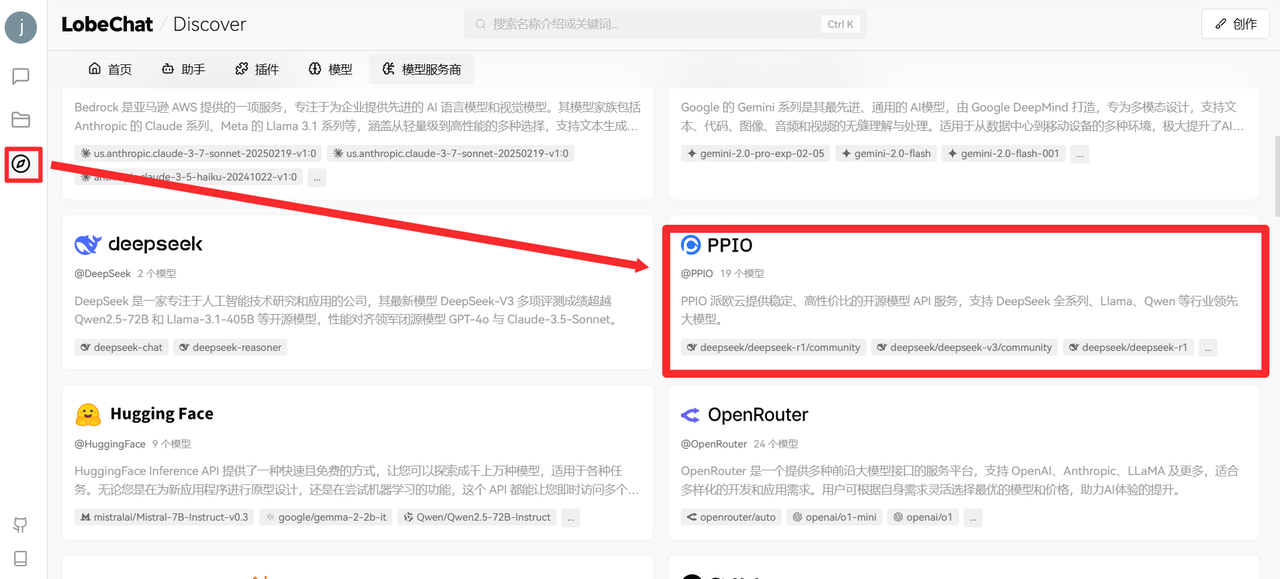Select the google/gemma-2-2b-it tag
Image resolution: width=1280 pixels, height=579 pixels.
[x=326, y=517]
